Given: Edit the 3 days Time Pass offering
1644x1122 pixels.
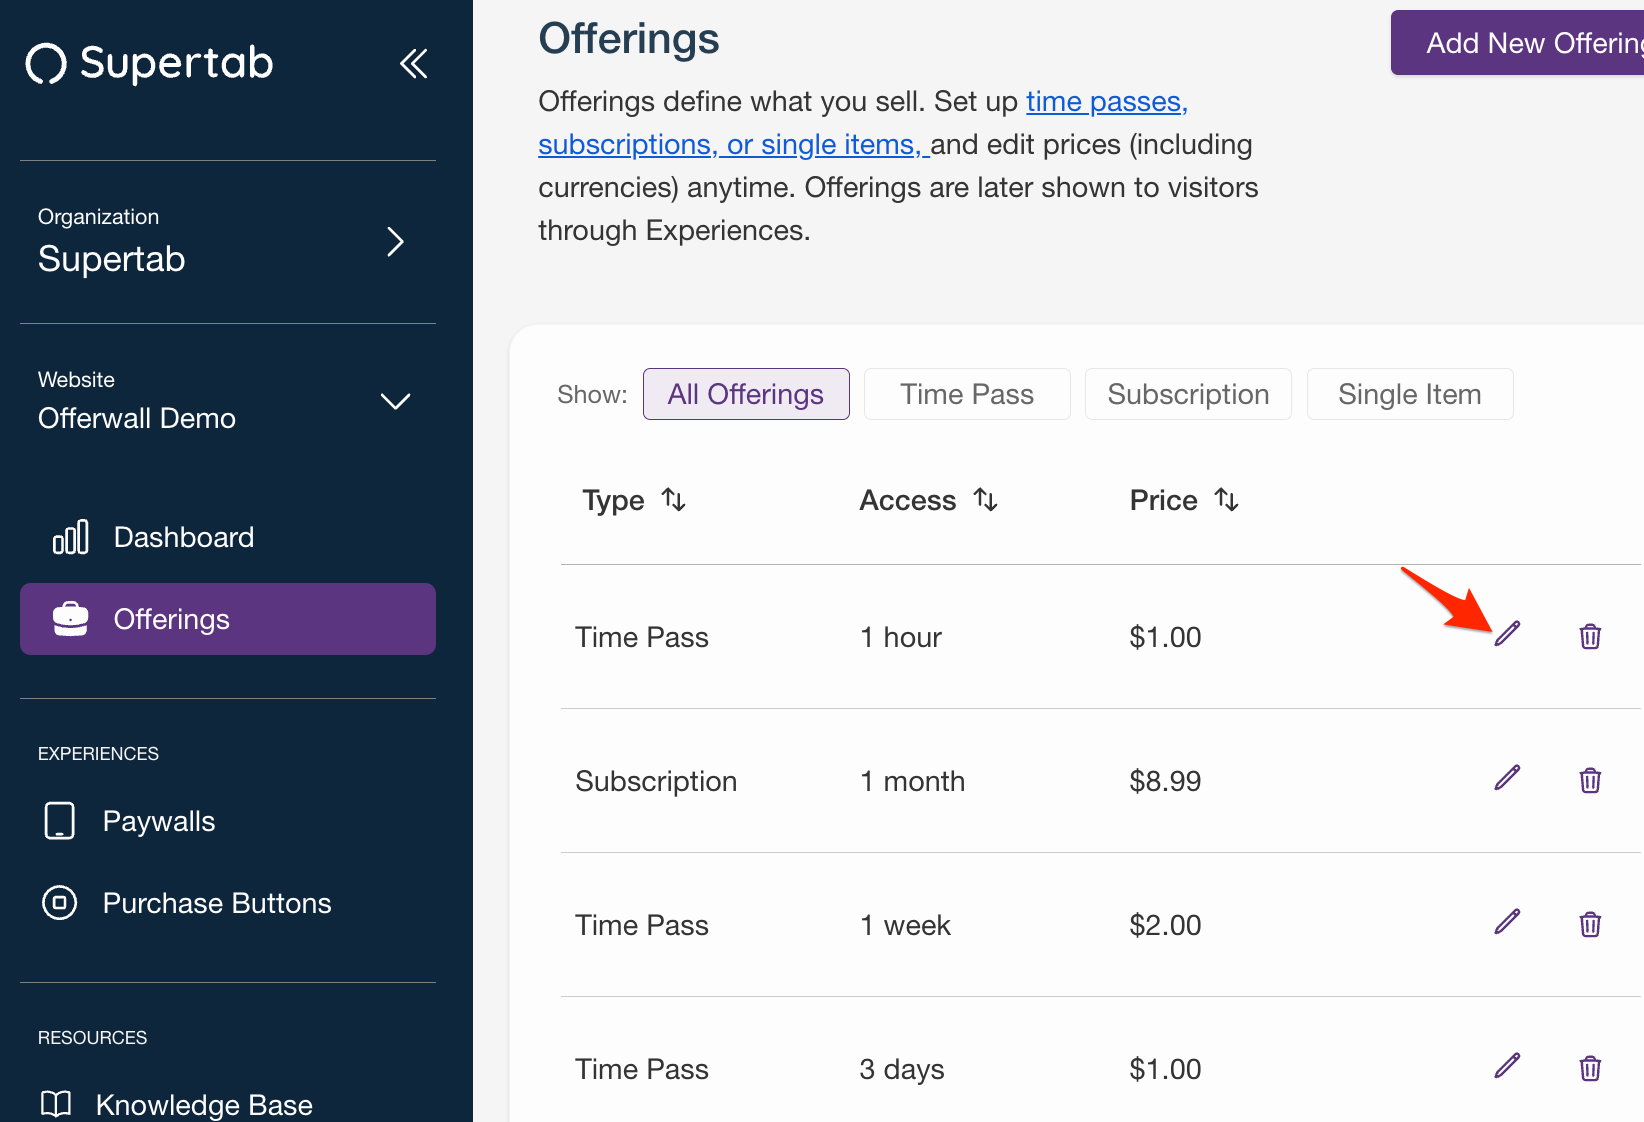Looking at the screenshot, I should (x=1507, y=1066).
